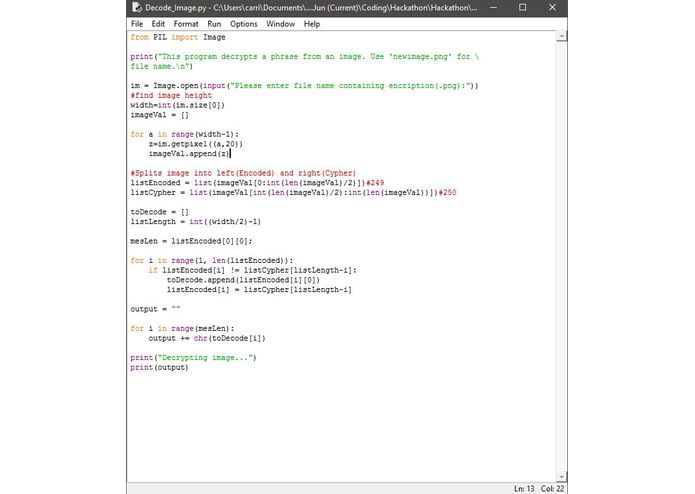
Task: Click the line 'output = ""'
Action: [155, 309]
